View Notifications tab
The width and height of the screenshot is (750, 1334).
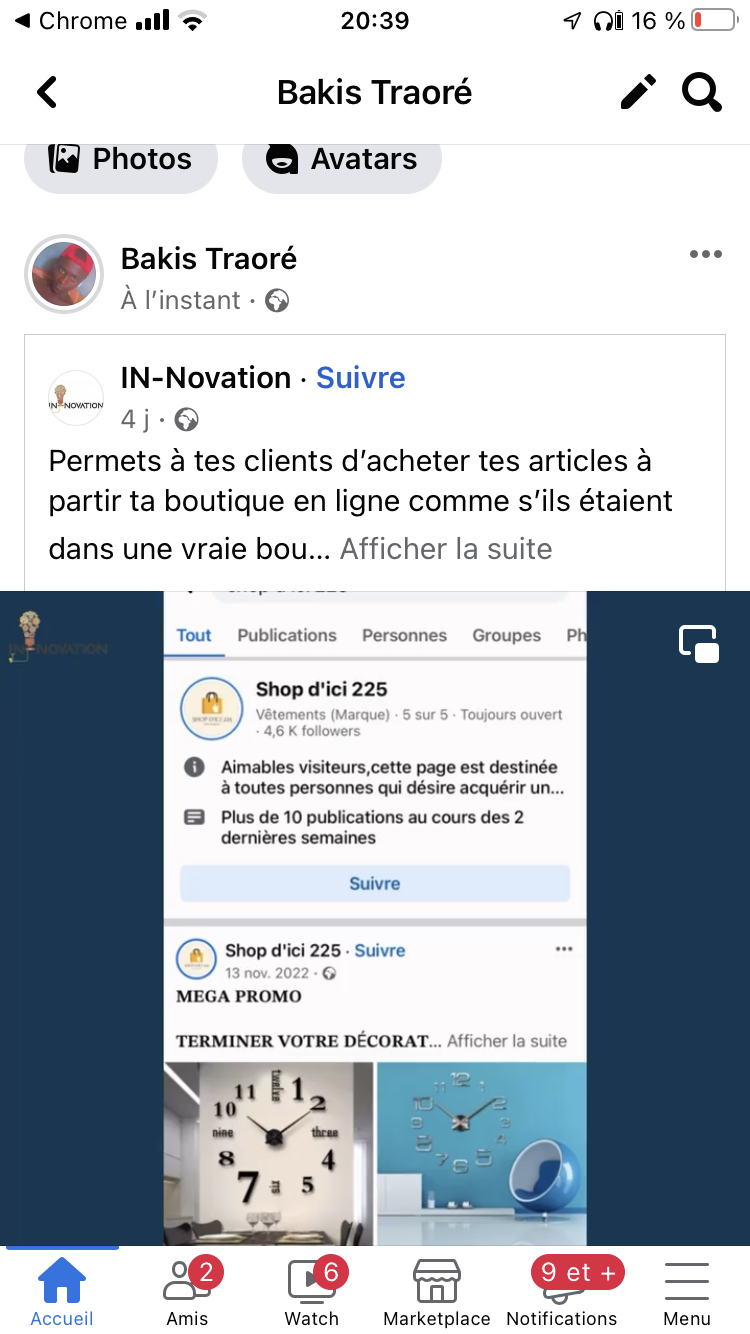(562, 1291)
